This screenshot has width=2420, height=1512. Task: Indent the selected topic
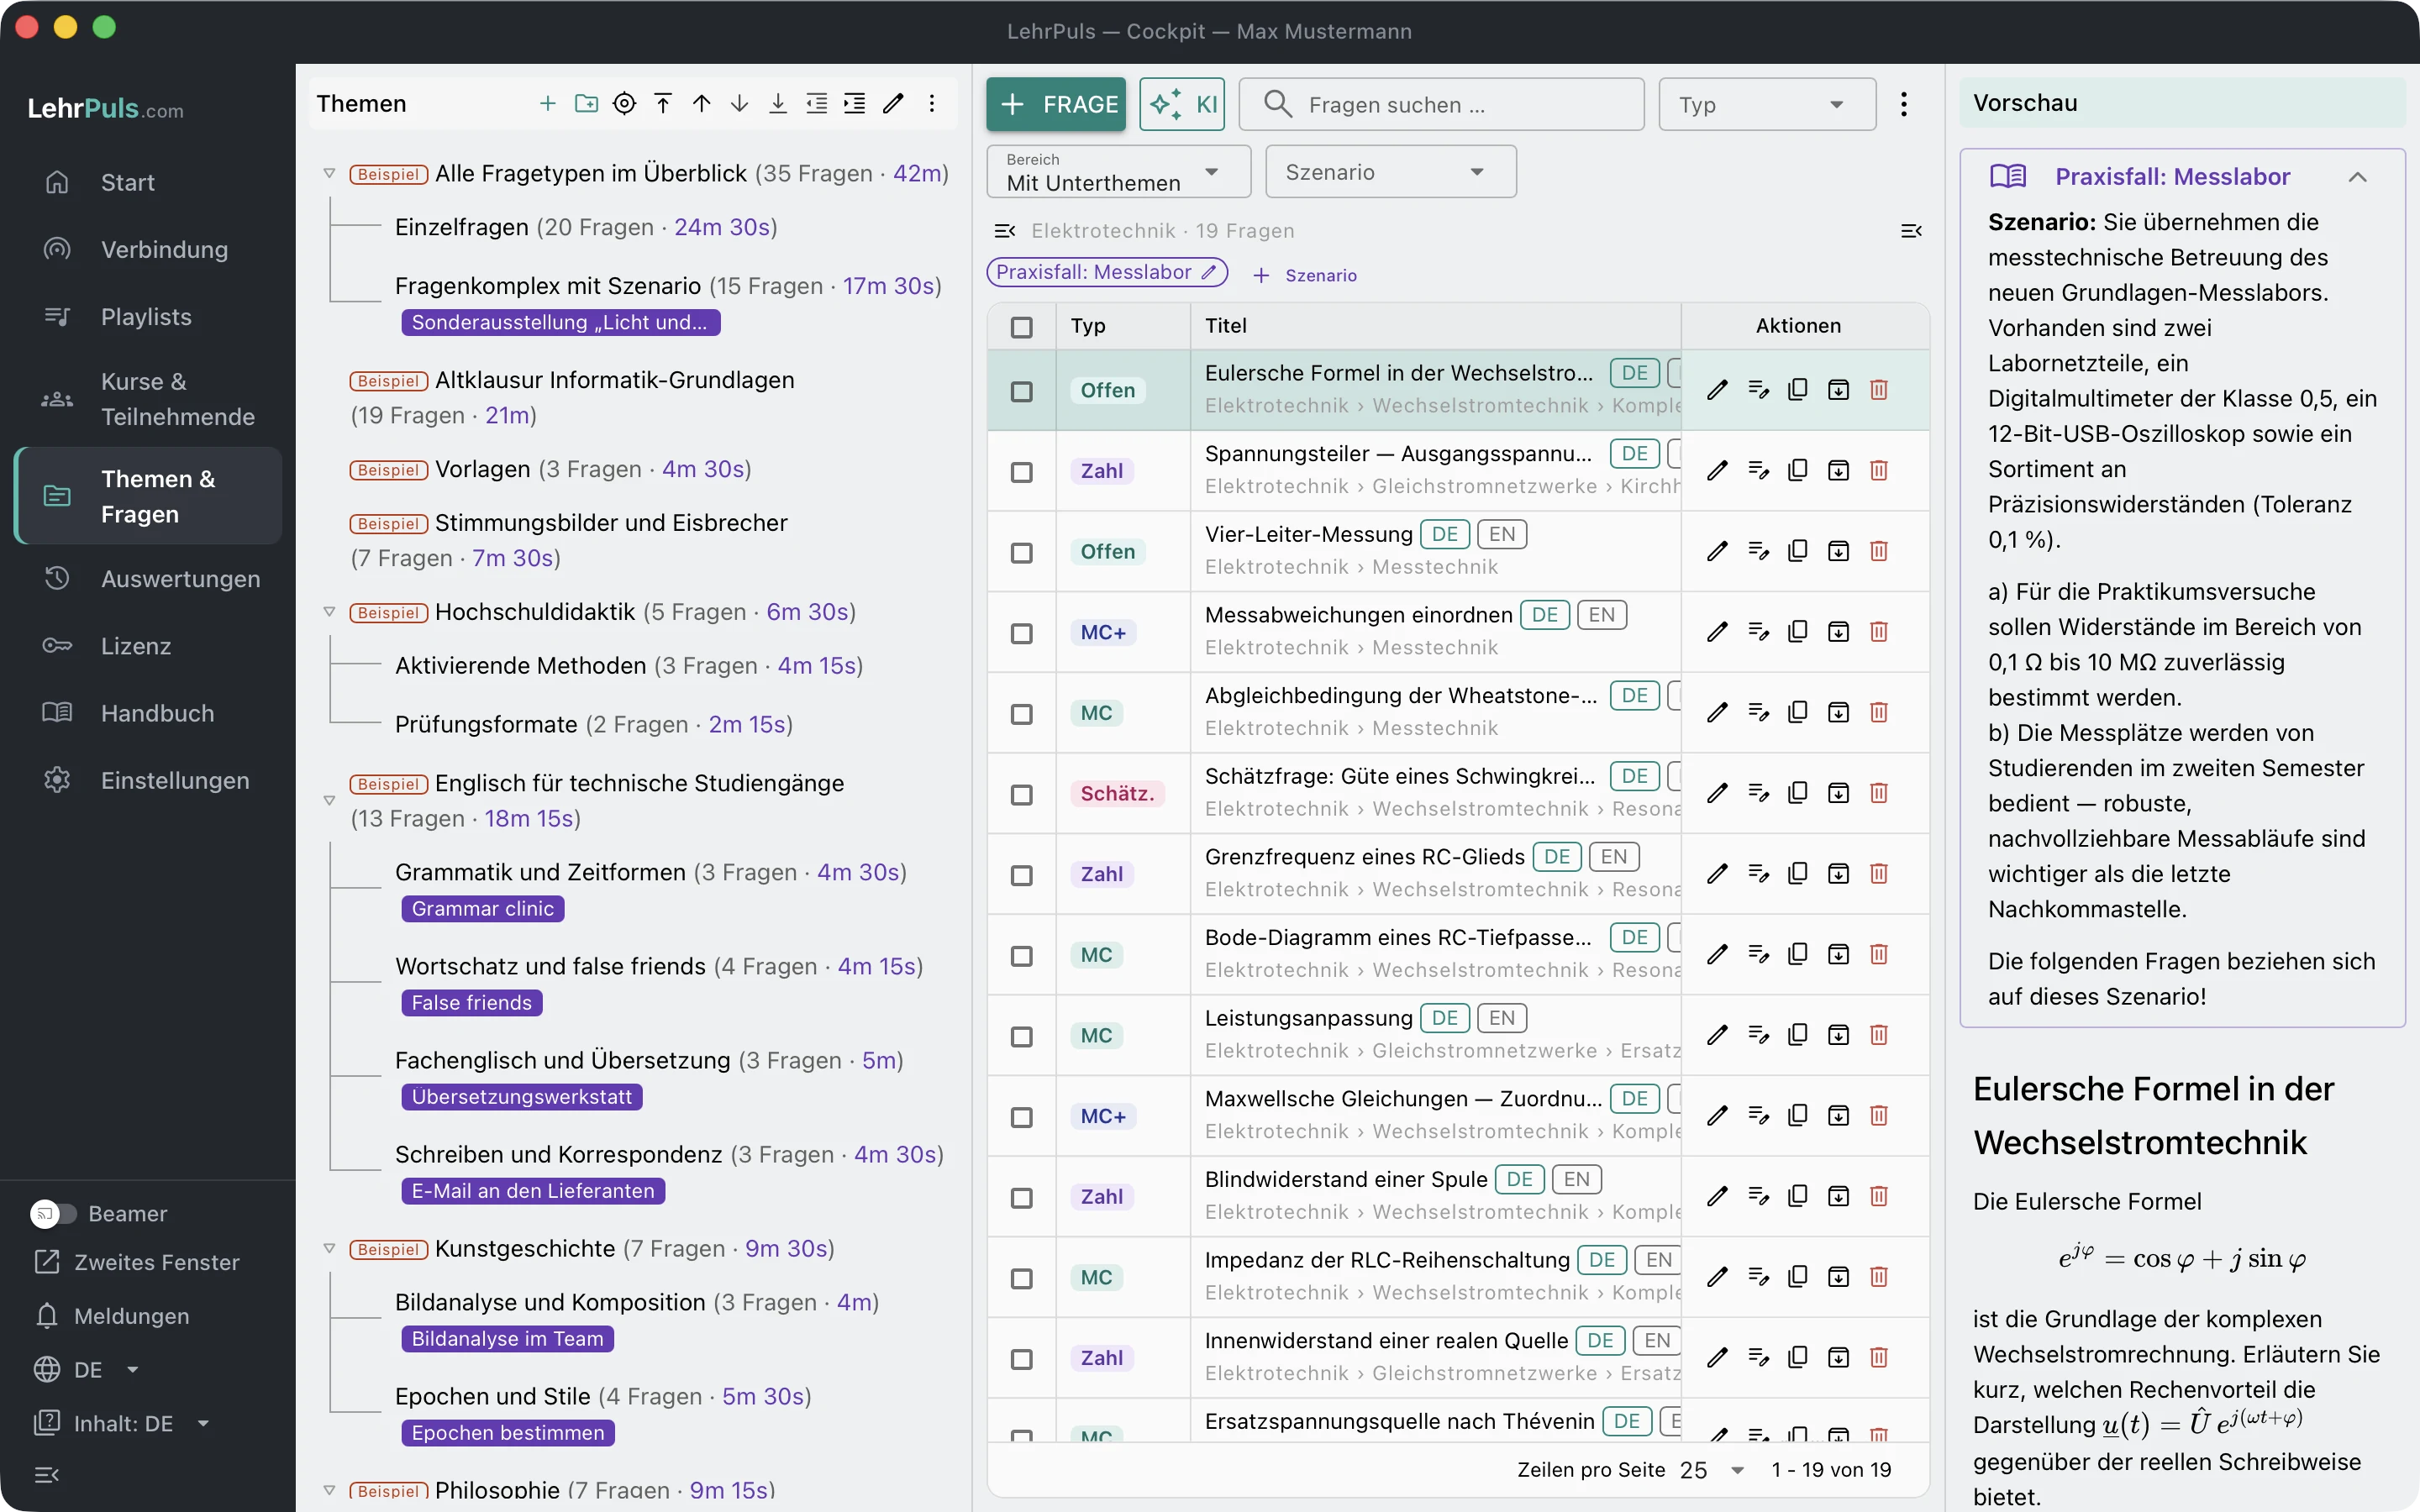855,104
